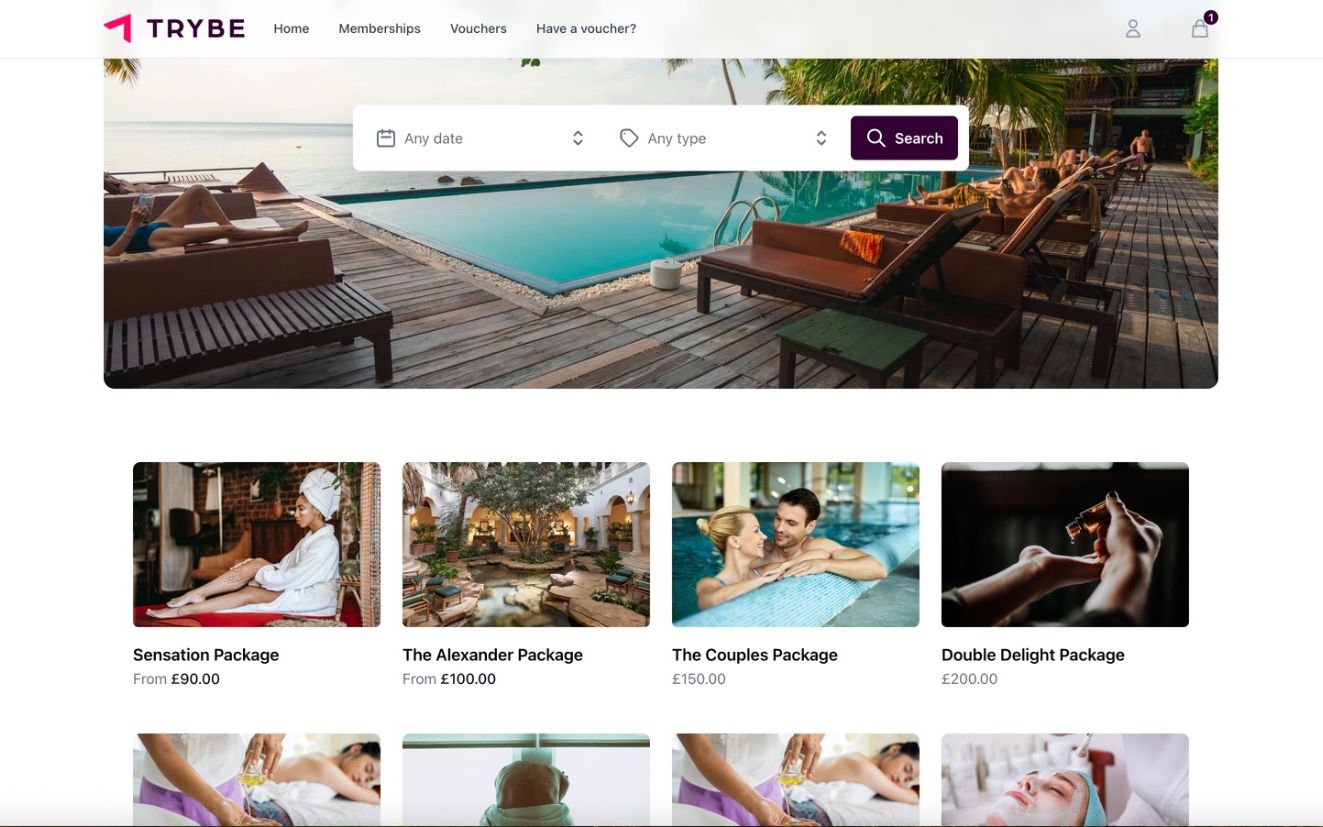
Task: Open the Any type selector
Action: (x=724, y=138)
